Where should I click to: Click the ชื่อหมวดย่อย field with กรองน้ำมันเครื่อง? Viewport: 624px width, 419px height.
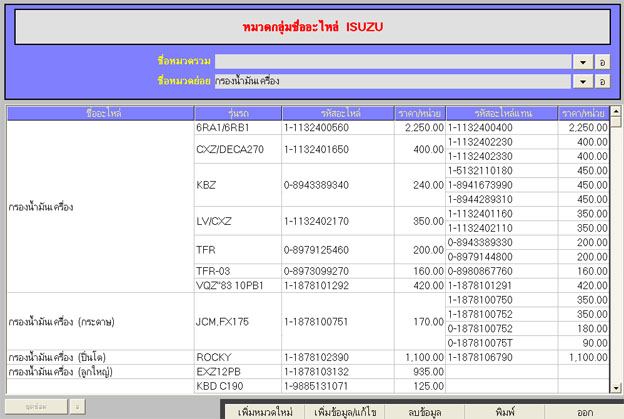click(393, 81)
